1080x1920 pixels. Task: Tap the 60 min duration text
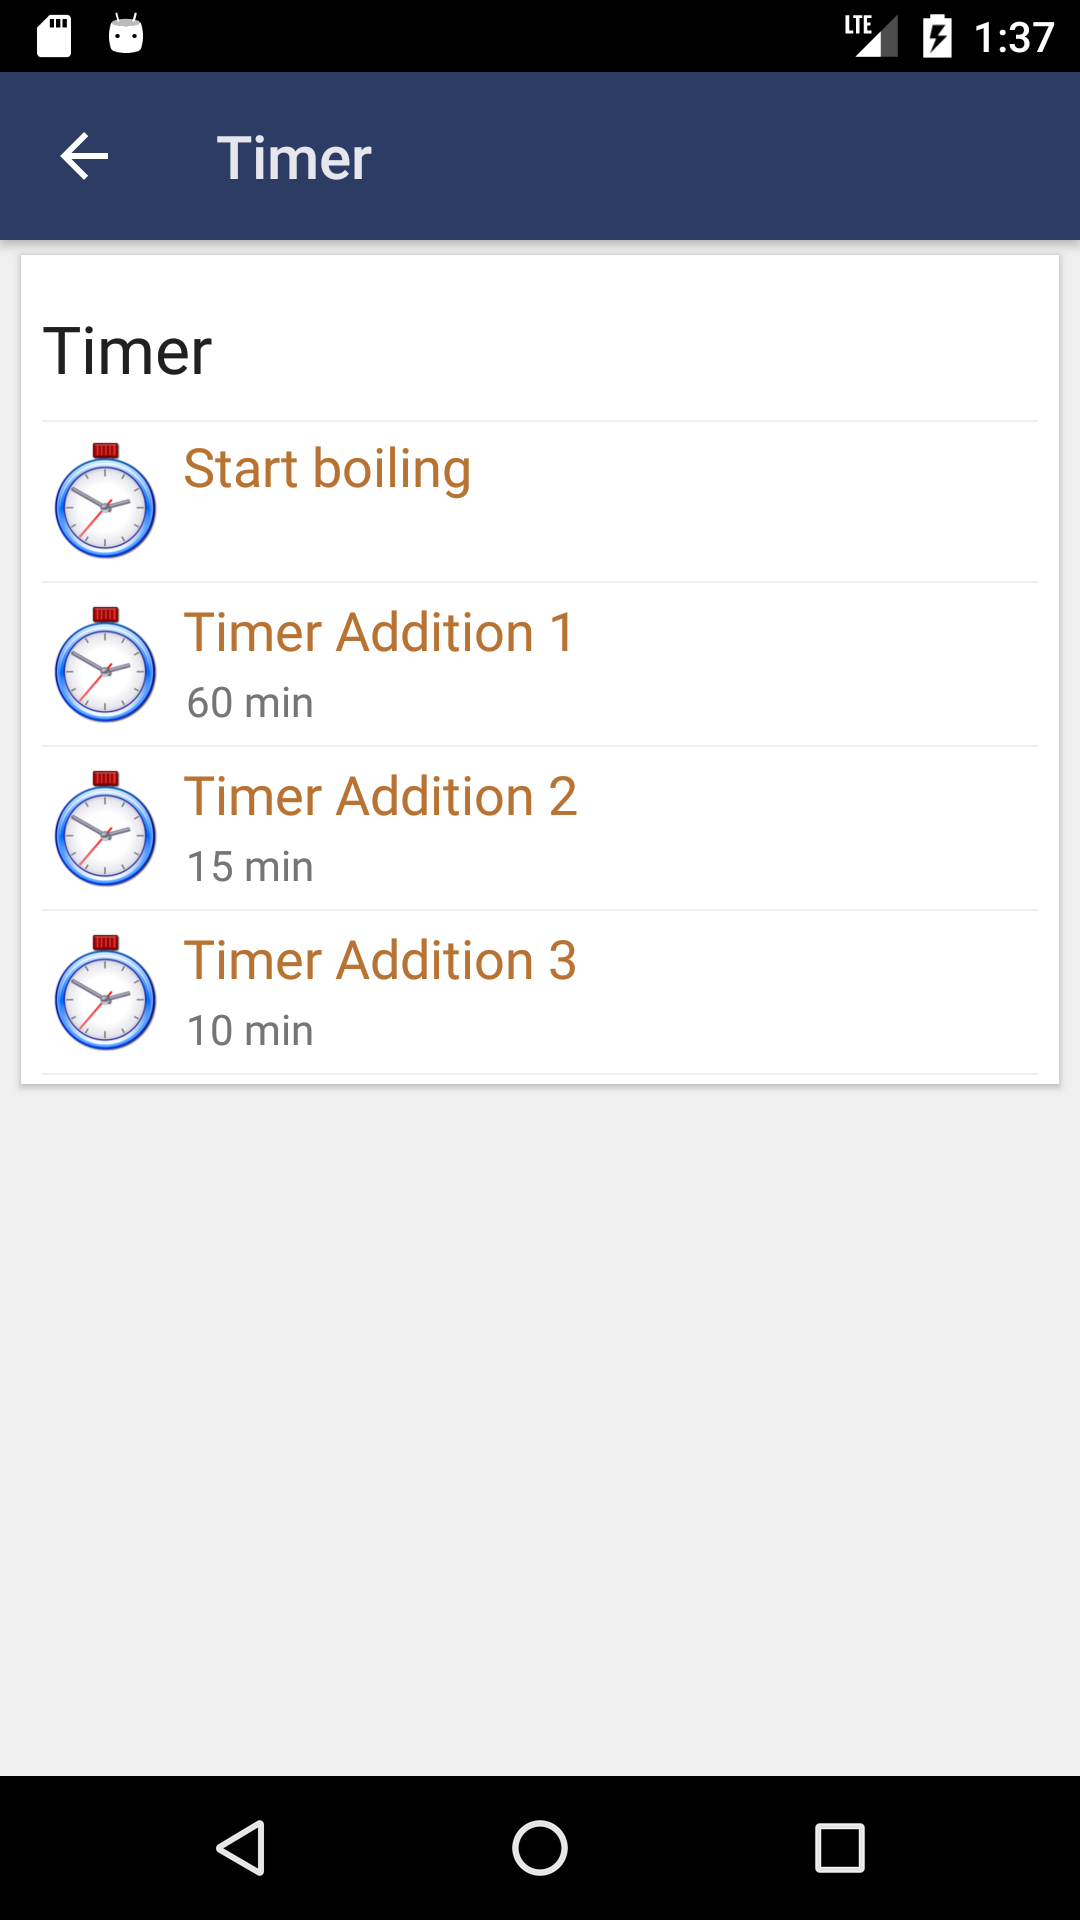pyautogui.click(x=250, y=703)
